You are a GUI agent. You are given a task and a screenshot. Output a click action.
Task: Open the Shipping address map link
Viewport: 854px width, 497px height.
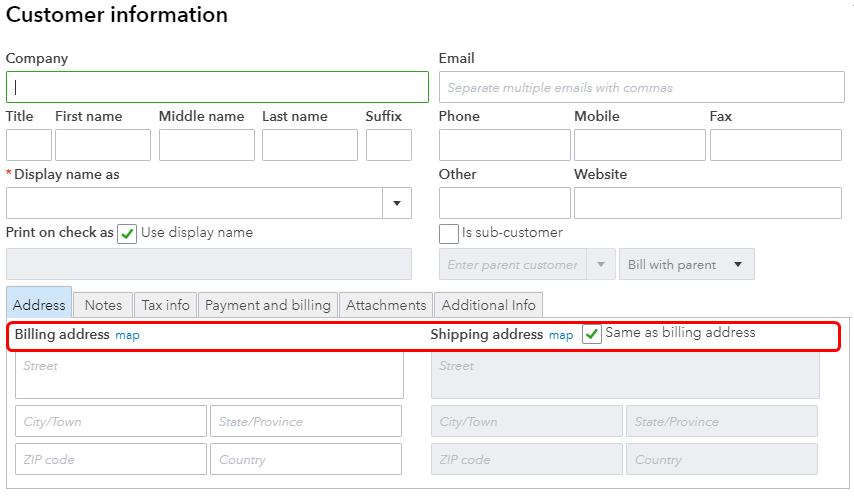(561, 335)
